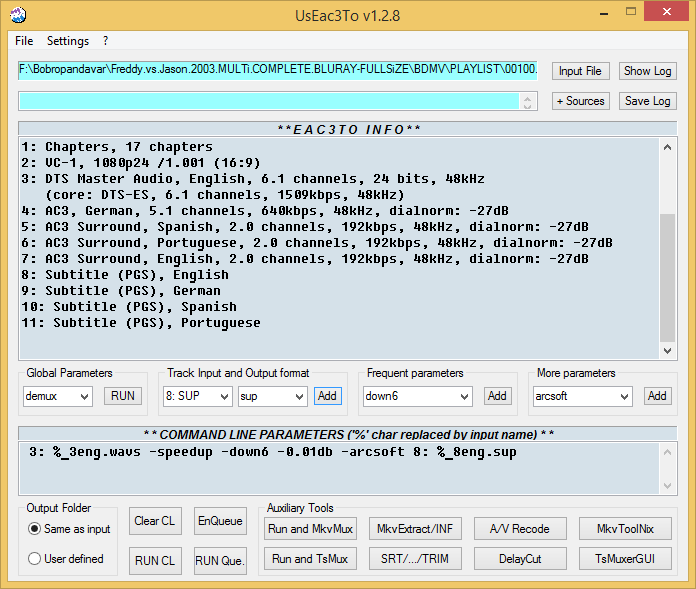Open the Settings menu

point(68,41)
